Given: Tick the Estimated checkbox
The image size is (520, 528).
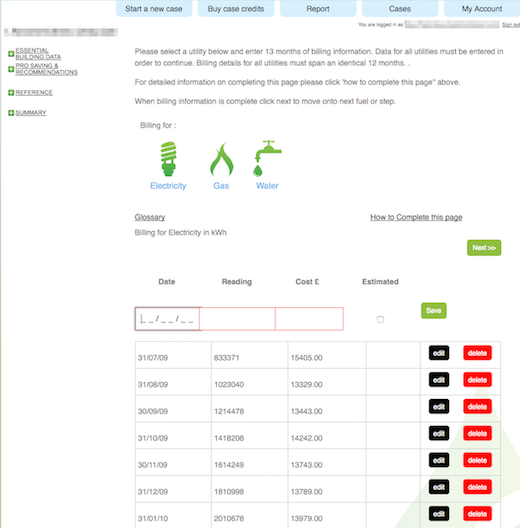Looking at the screenshot, I should coord(380,319).
